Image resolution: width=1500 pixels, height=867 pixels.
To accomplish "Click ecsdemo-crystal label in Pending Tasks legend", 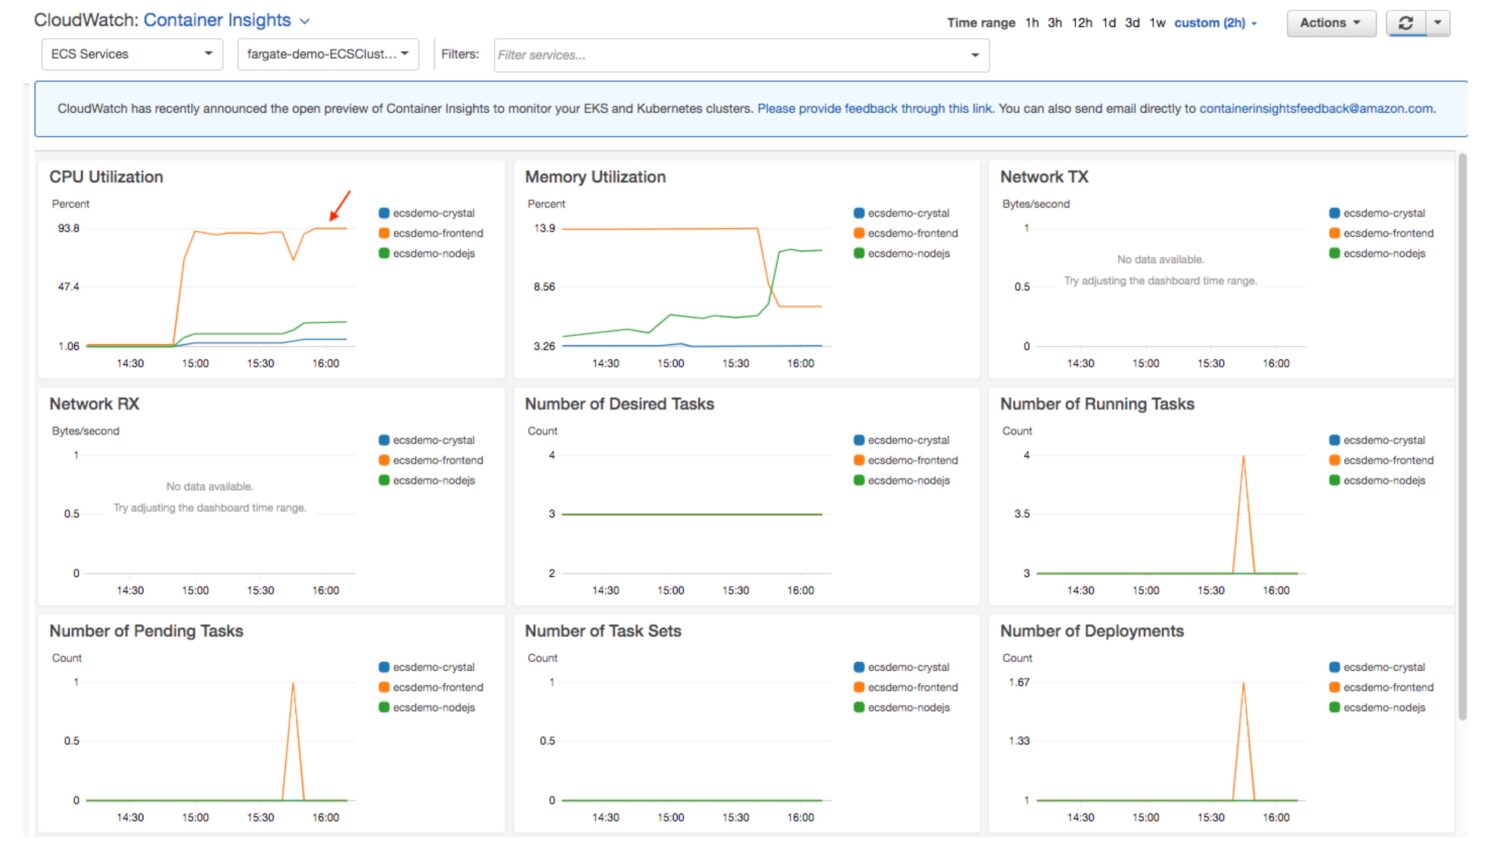I will coord(434,667).
